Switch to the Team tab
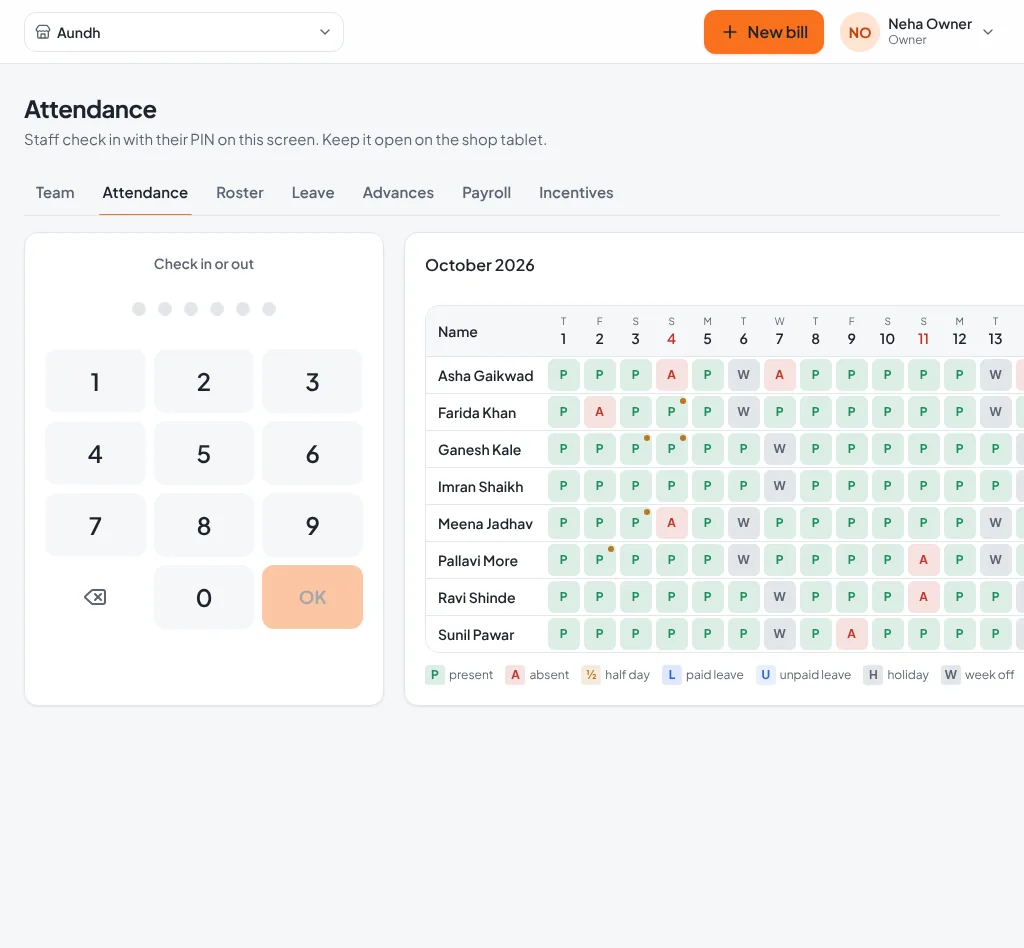 [x=55, y=193]
